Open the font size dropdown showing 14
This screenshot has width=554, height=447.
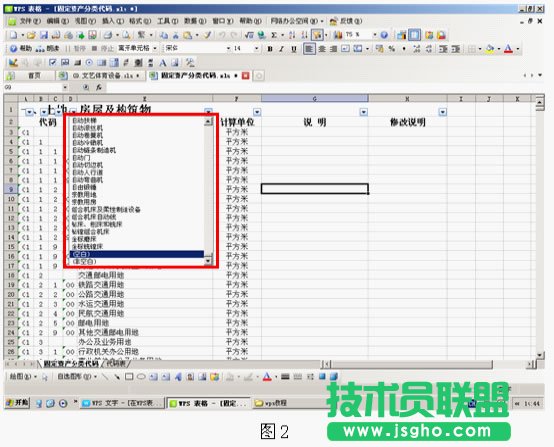pos(257,48)
